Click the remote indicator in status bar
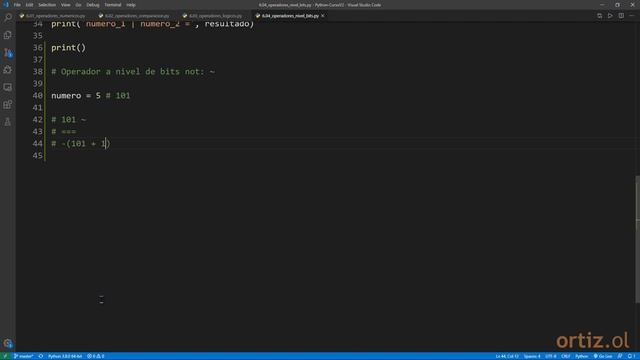The width and height of the screenshot is (640, 360). click(5, 356)
